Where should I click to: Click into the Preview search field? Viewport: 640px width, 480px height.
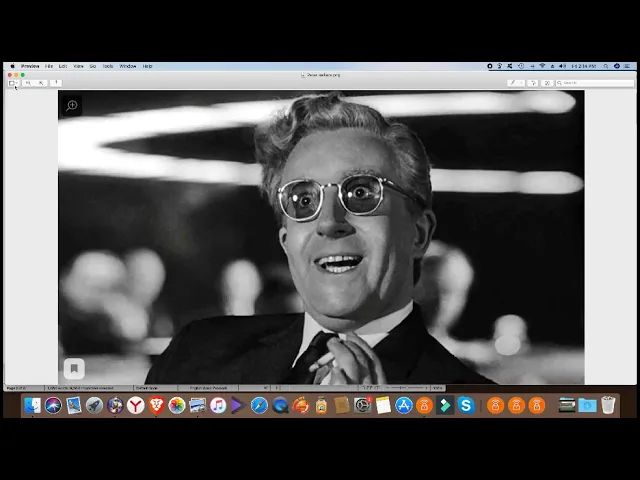pos(595,83)
